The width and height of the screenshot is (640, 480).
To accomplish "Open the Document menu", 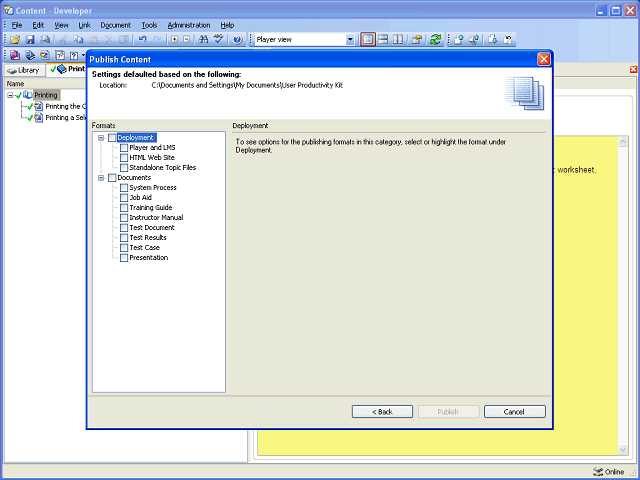I will [116, 25].
